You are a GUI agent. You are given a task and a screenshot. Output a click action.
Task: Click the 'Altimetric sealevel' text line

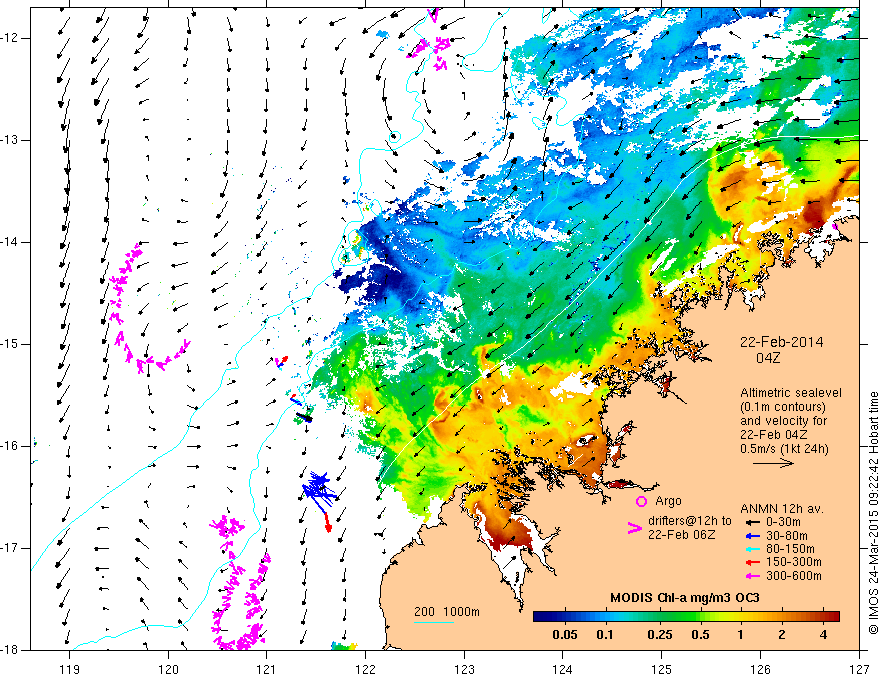pos(791,393)
